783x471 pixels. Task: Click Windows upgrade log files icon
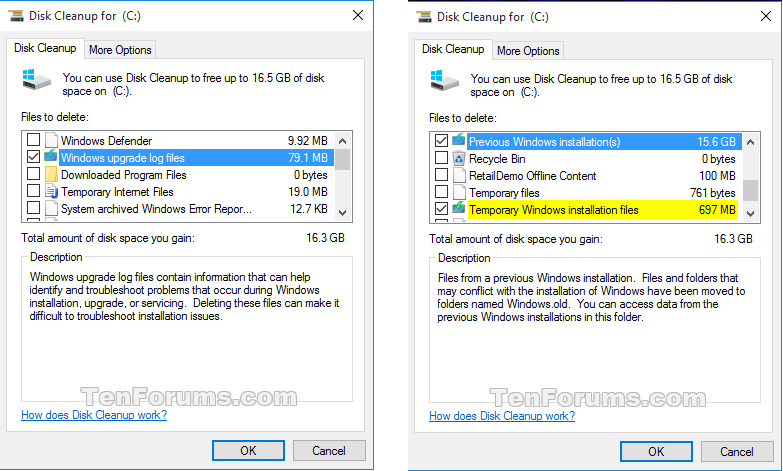(x=51, y=156)
